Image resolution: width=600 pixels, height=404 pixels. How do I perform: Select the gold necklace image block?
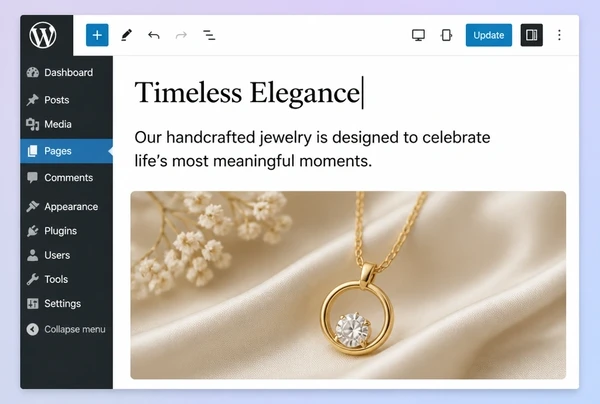(348, 285)
